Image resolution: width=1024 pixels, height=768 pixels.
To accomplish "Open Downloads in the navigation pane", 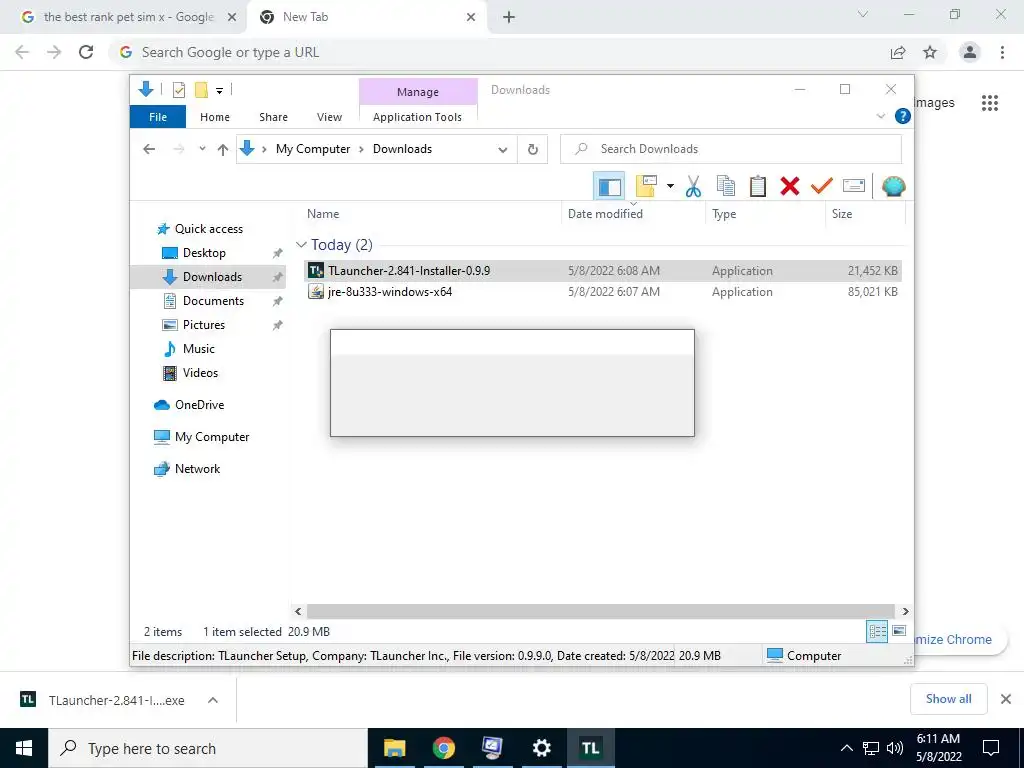I will click(x=212, y=277).
